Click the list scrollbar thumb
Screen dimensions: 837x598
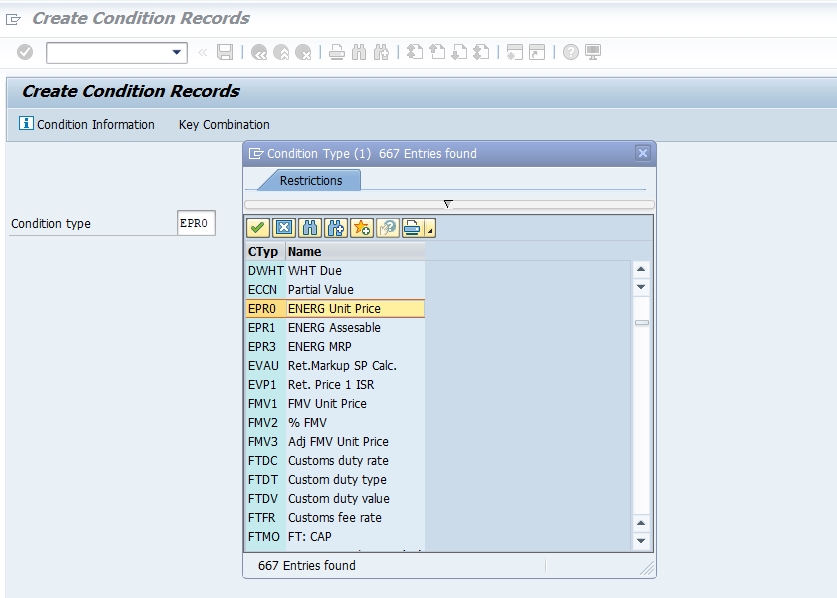642,322
